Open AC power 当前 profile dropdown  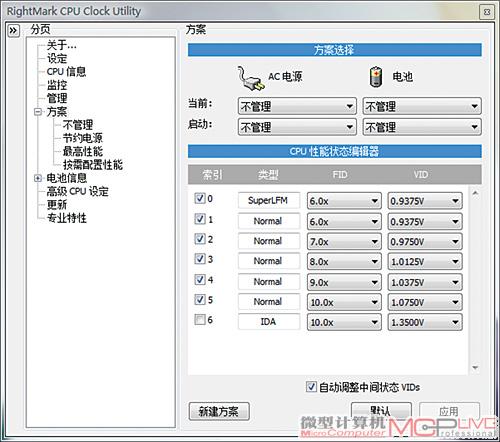point(297,106)
